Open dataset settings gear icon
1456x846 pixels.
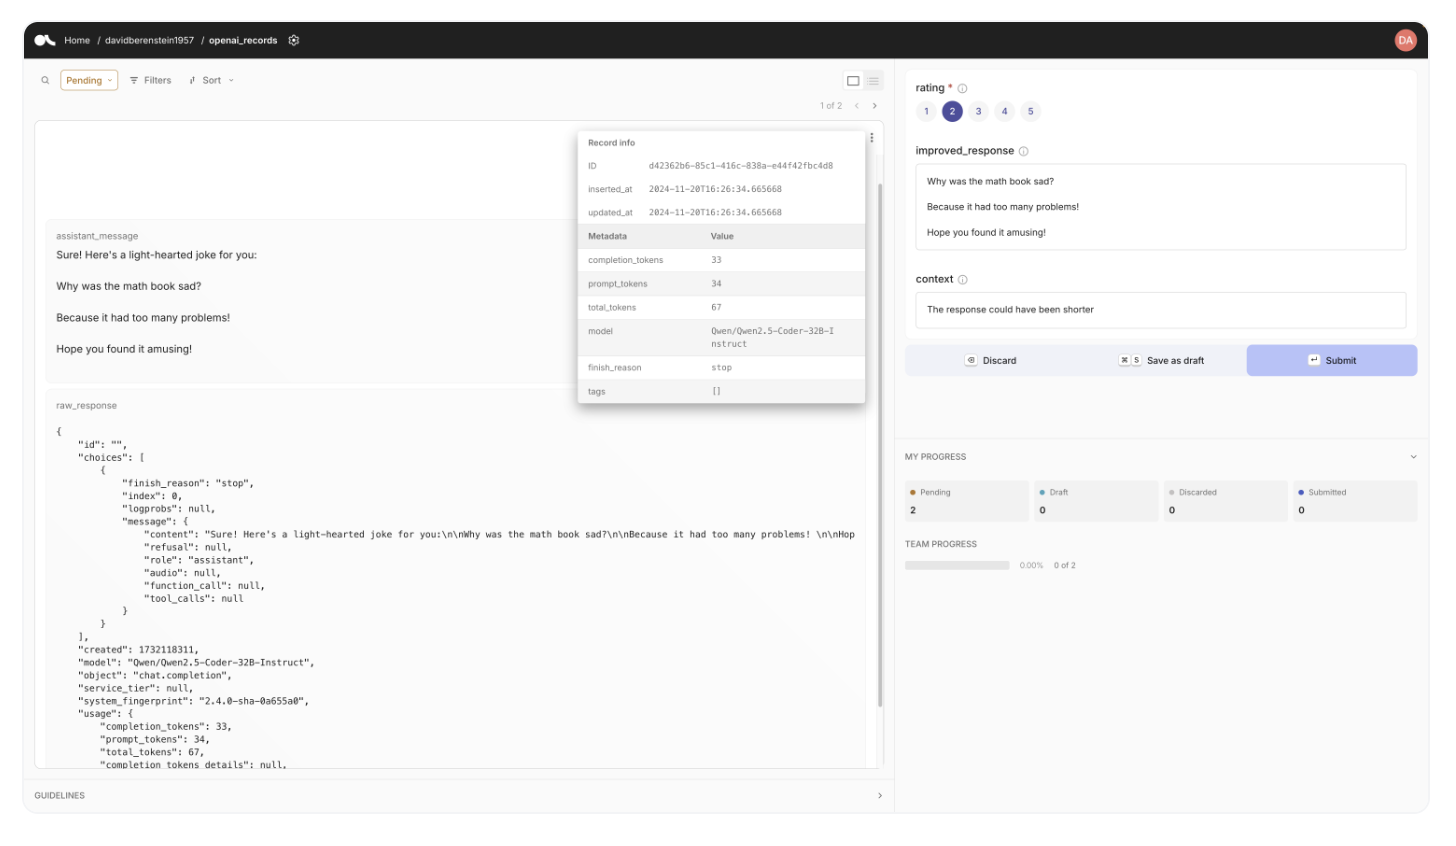tap(294, 41)
